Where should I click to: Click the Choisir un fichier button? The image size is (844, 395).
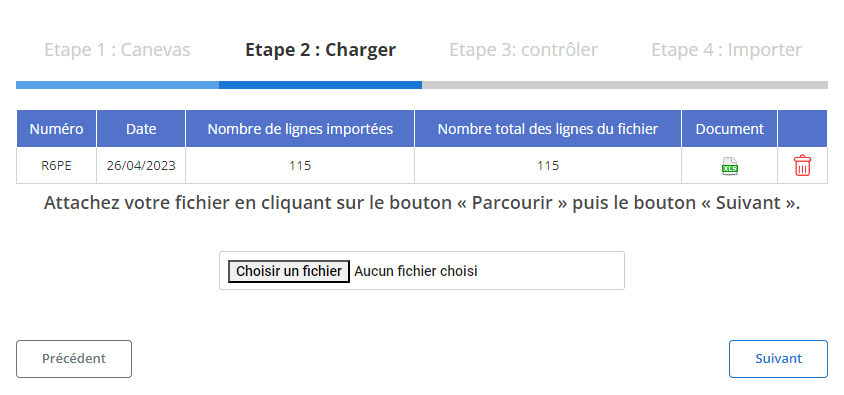click(289, 271)
